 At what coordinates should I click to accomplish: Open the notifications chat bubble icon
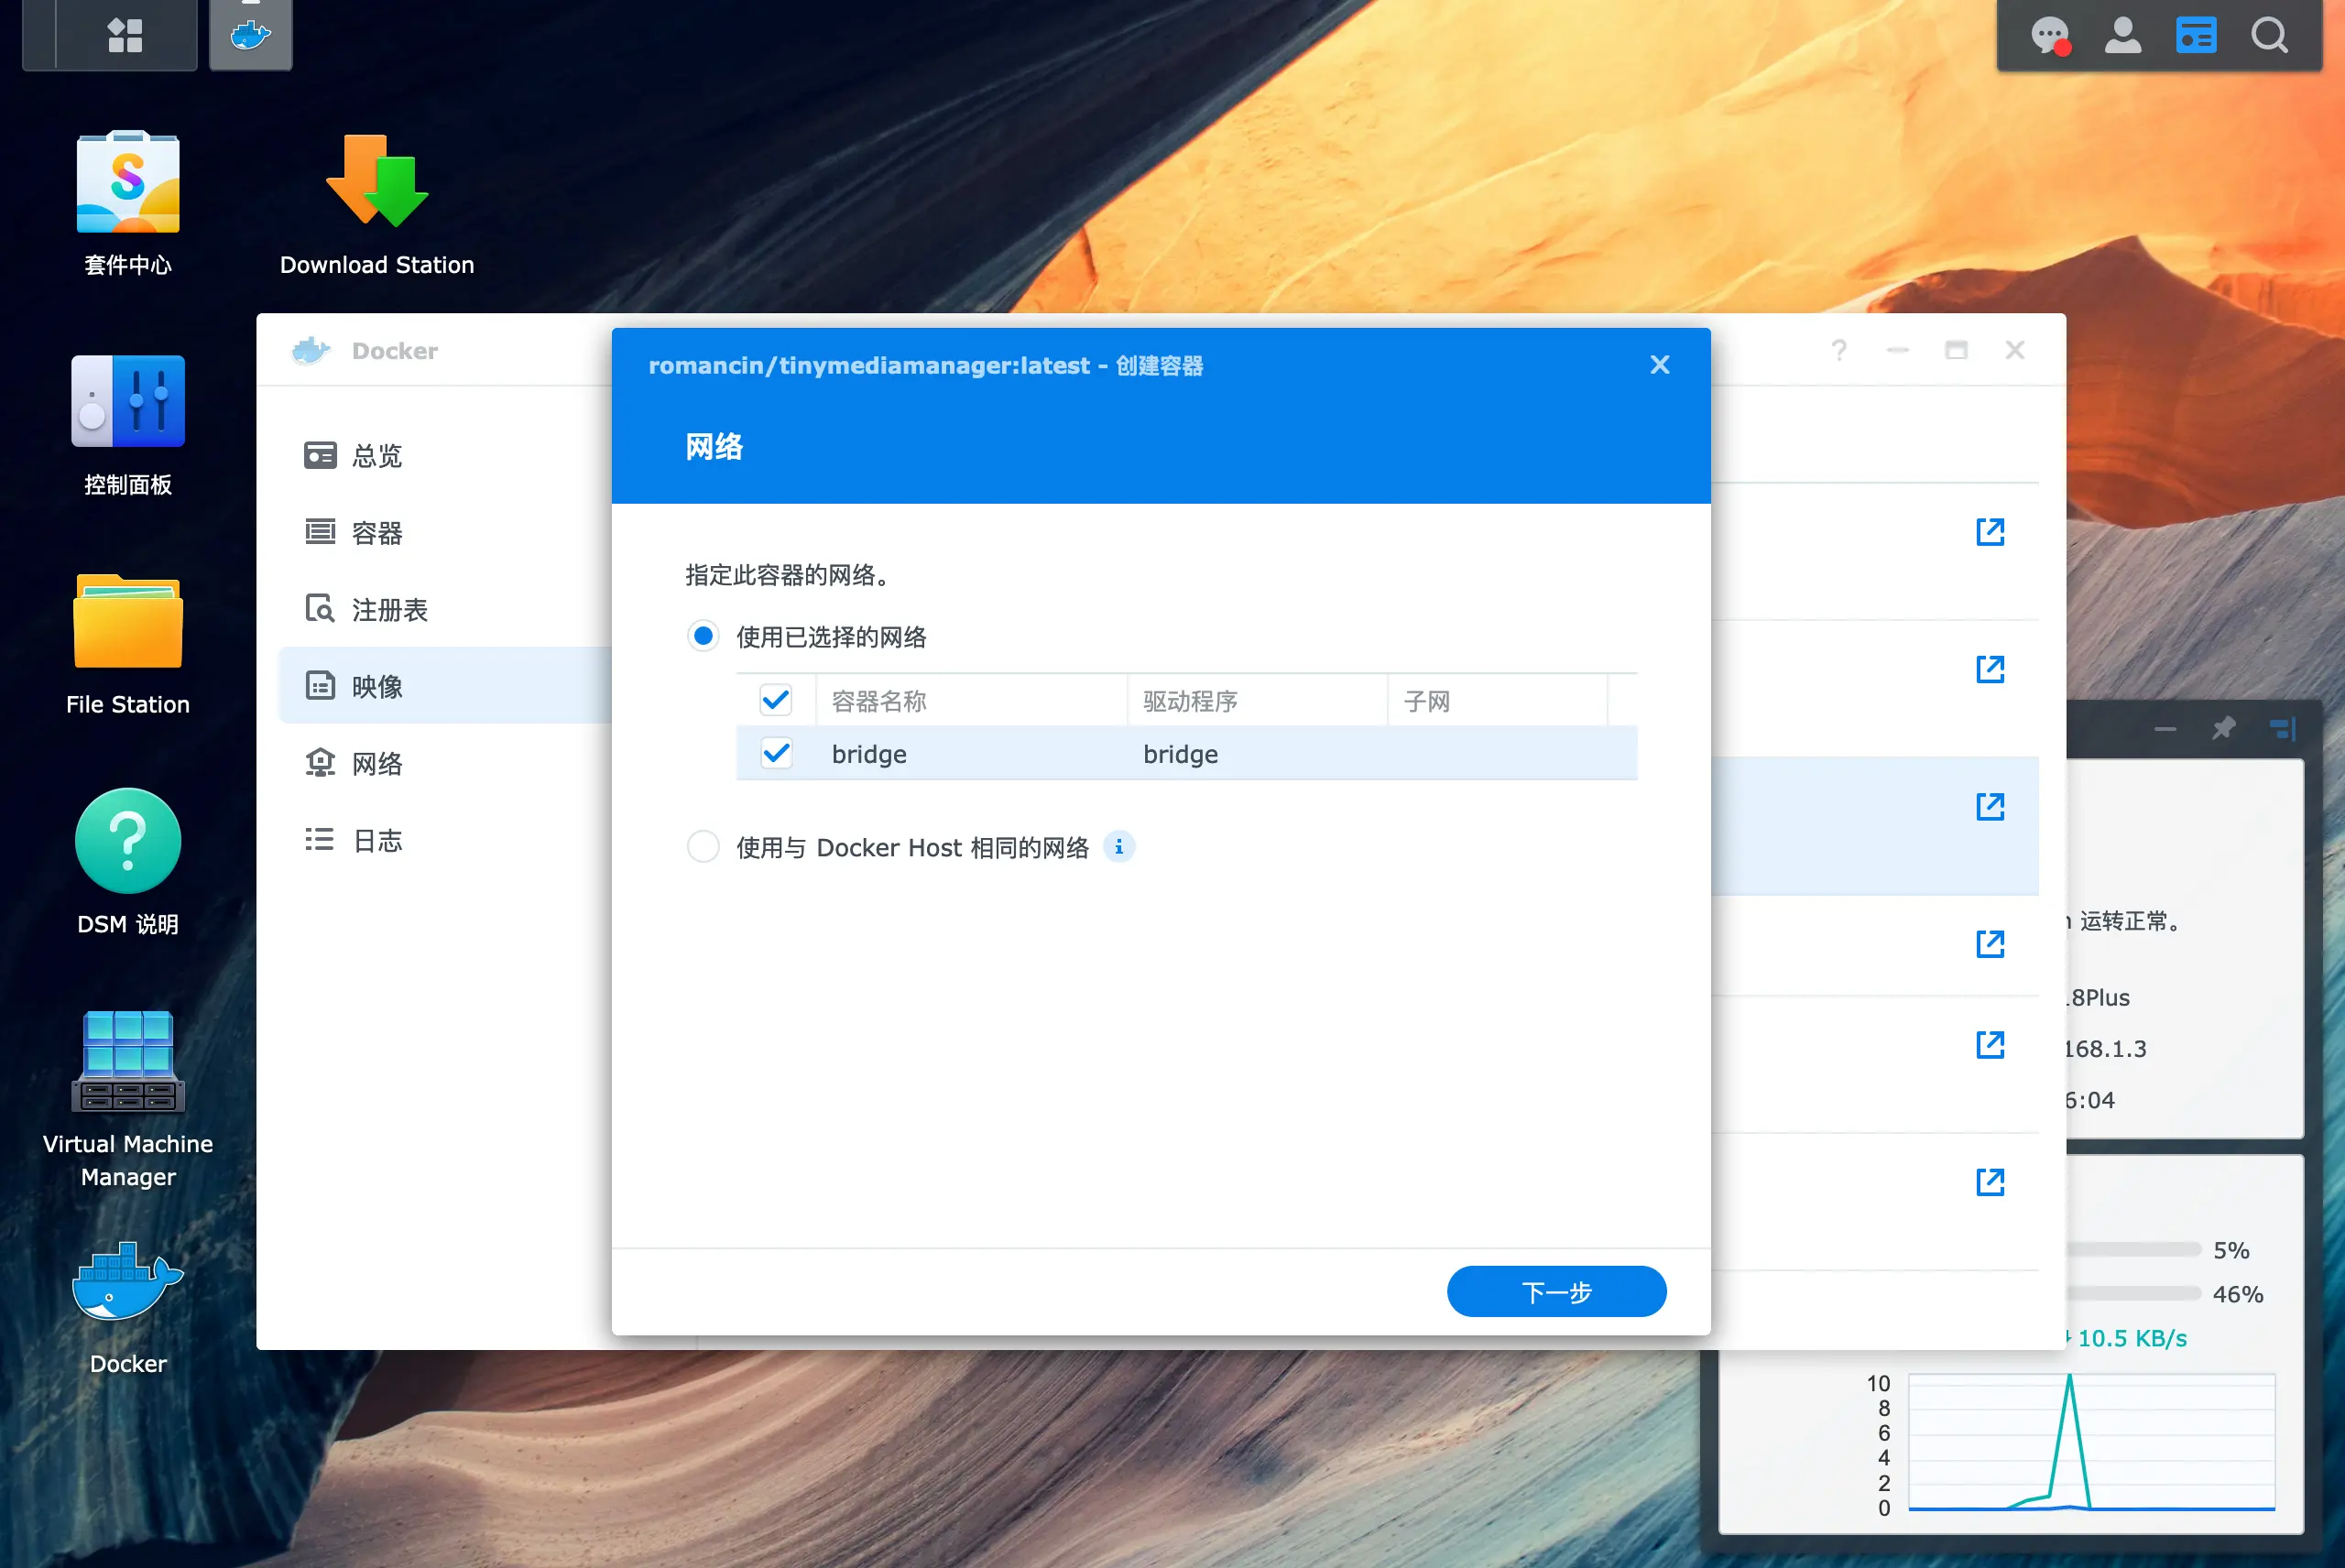click(x=2049, y=36)
